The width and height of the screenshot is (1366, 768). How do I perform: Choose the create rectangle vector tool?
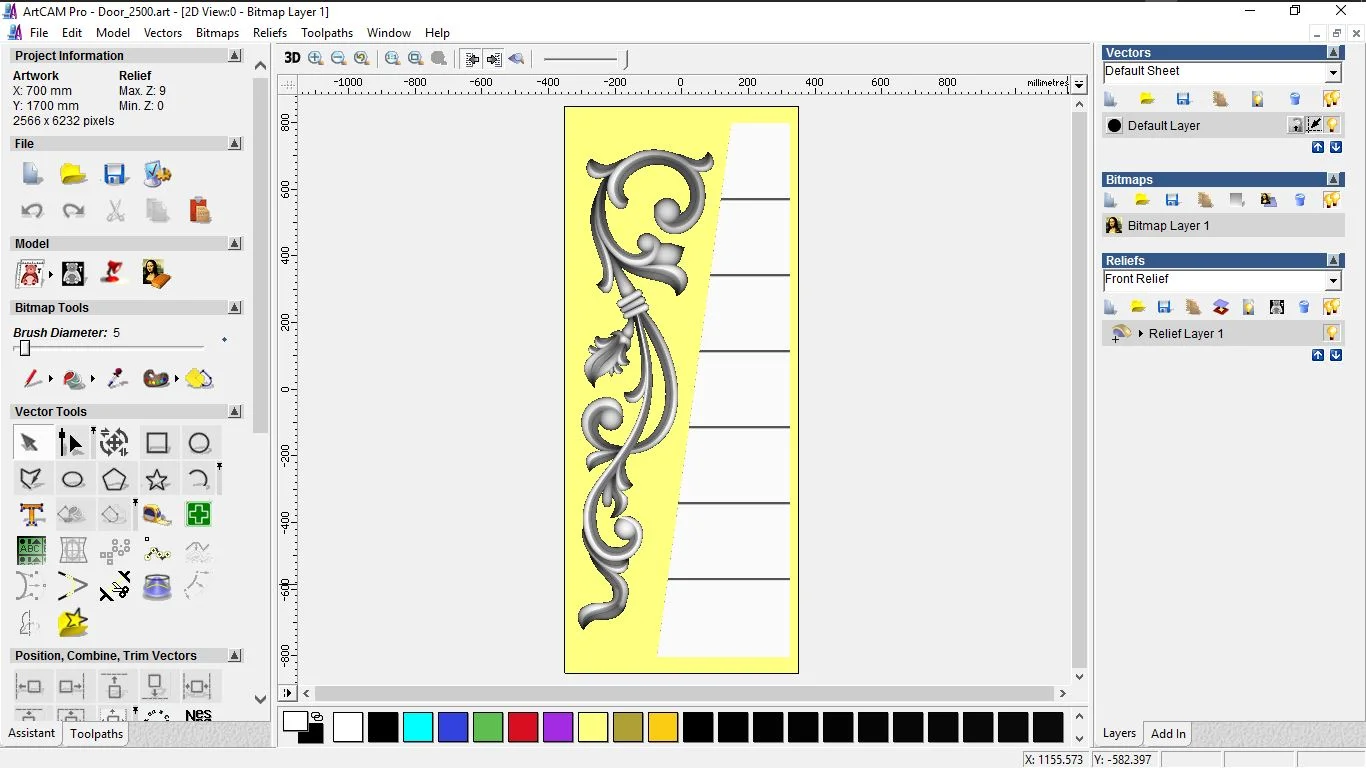point(157,443)
